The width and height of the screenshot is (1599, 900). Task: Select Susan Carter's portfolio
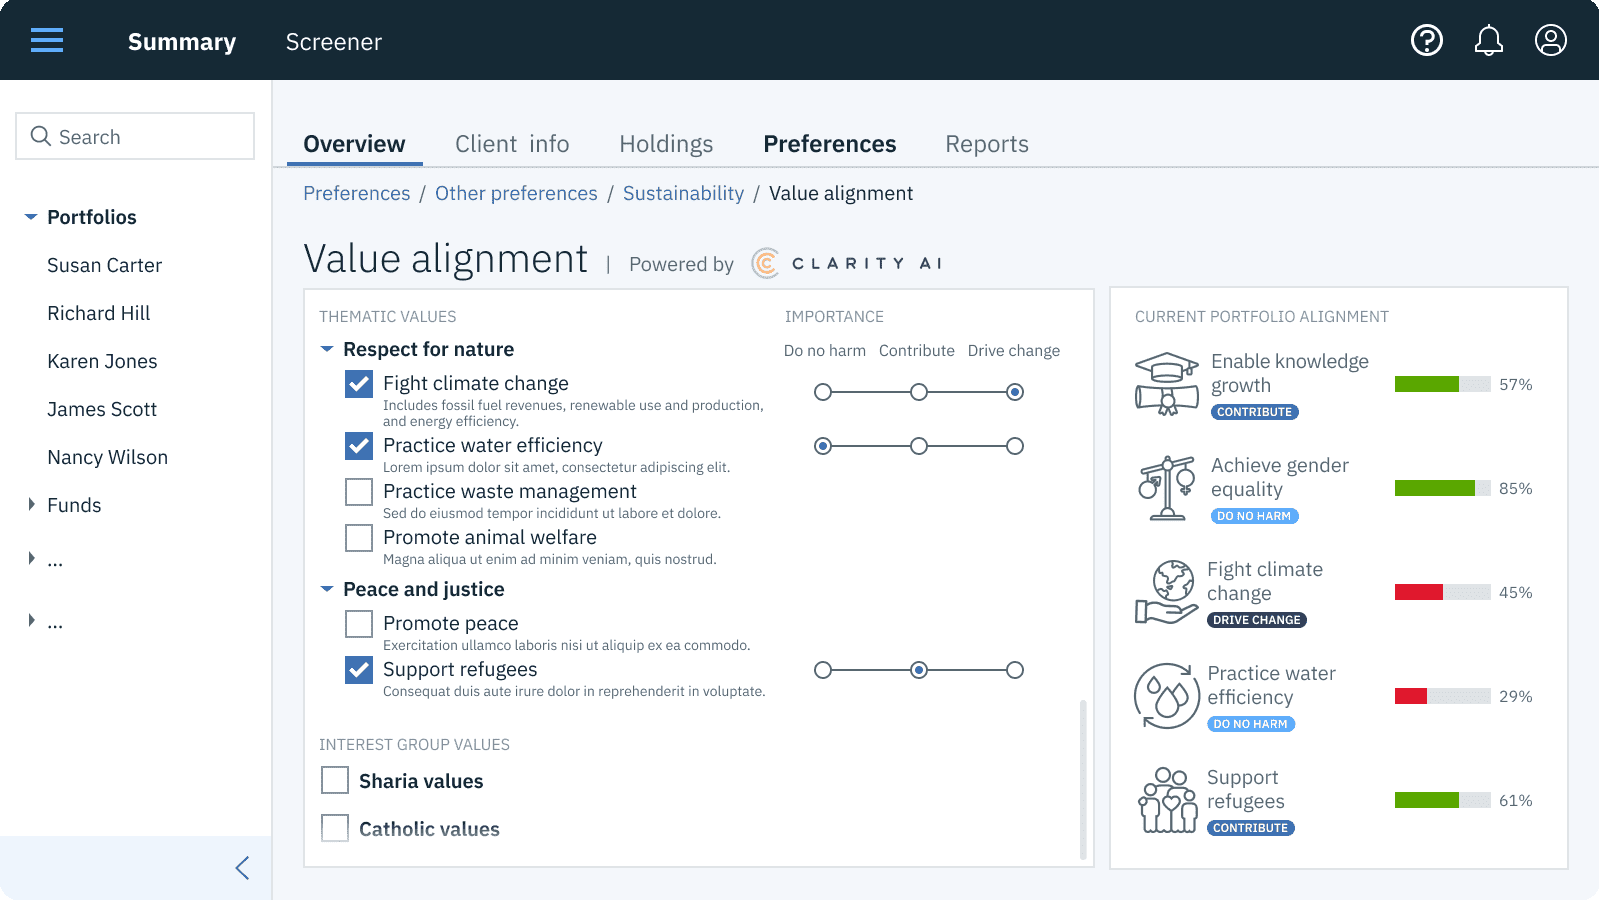click(104, 265)
